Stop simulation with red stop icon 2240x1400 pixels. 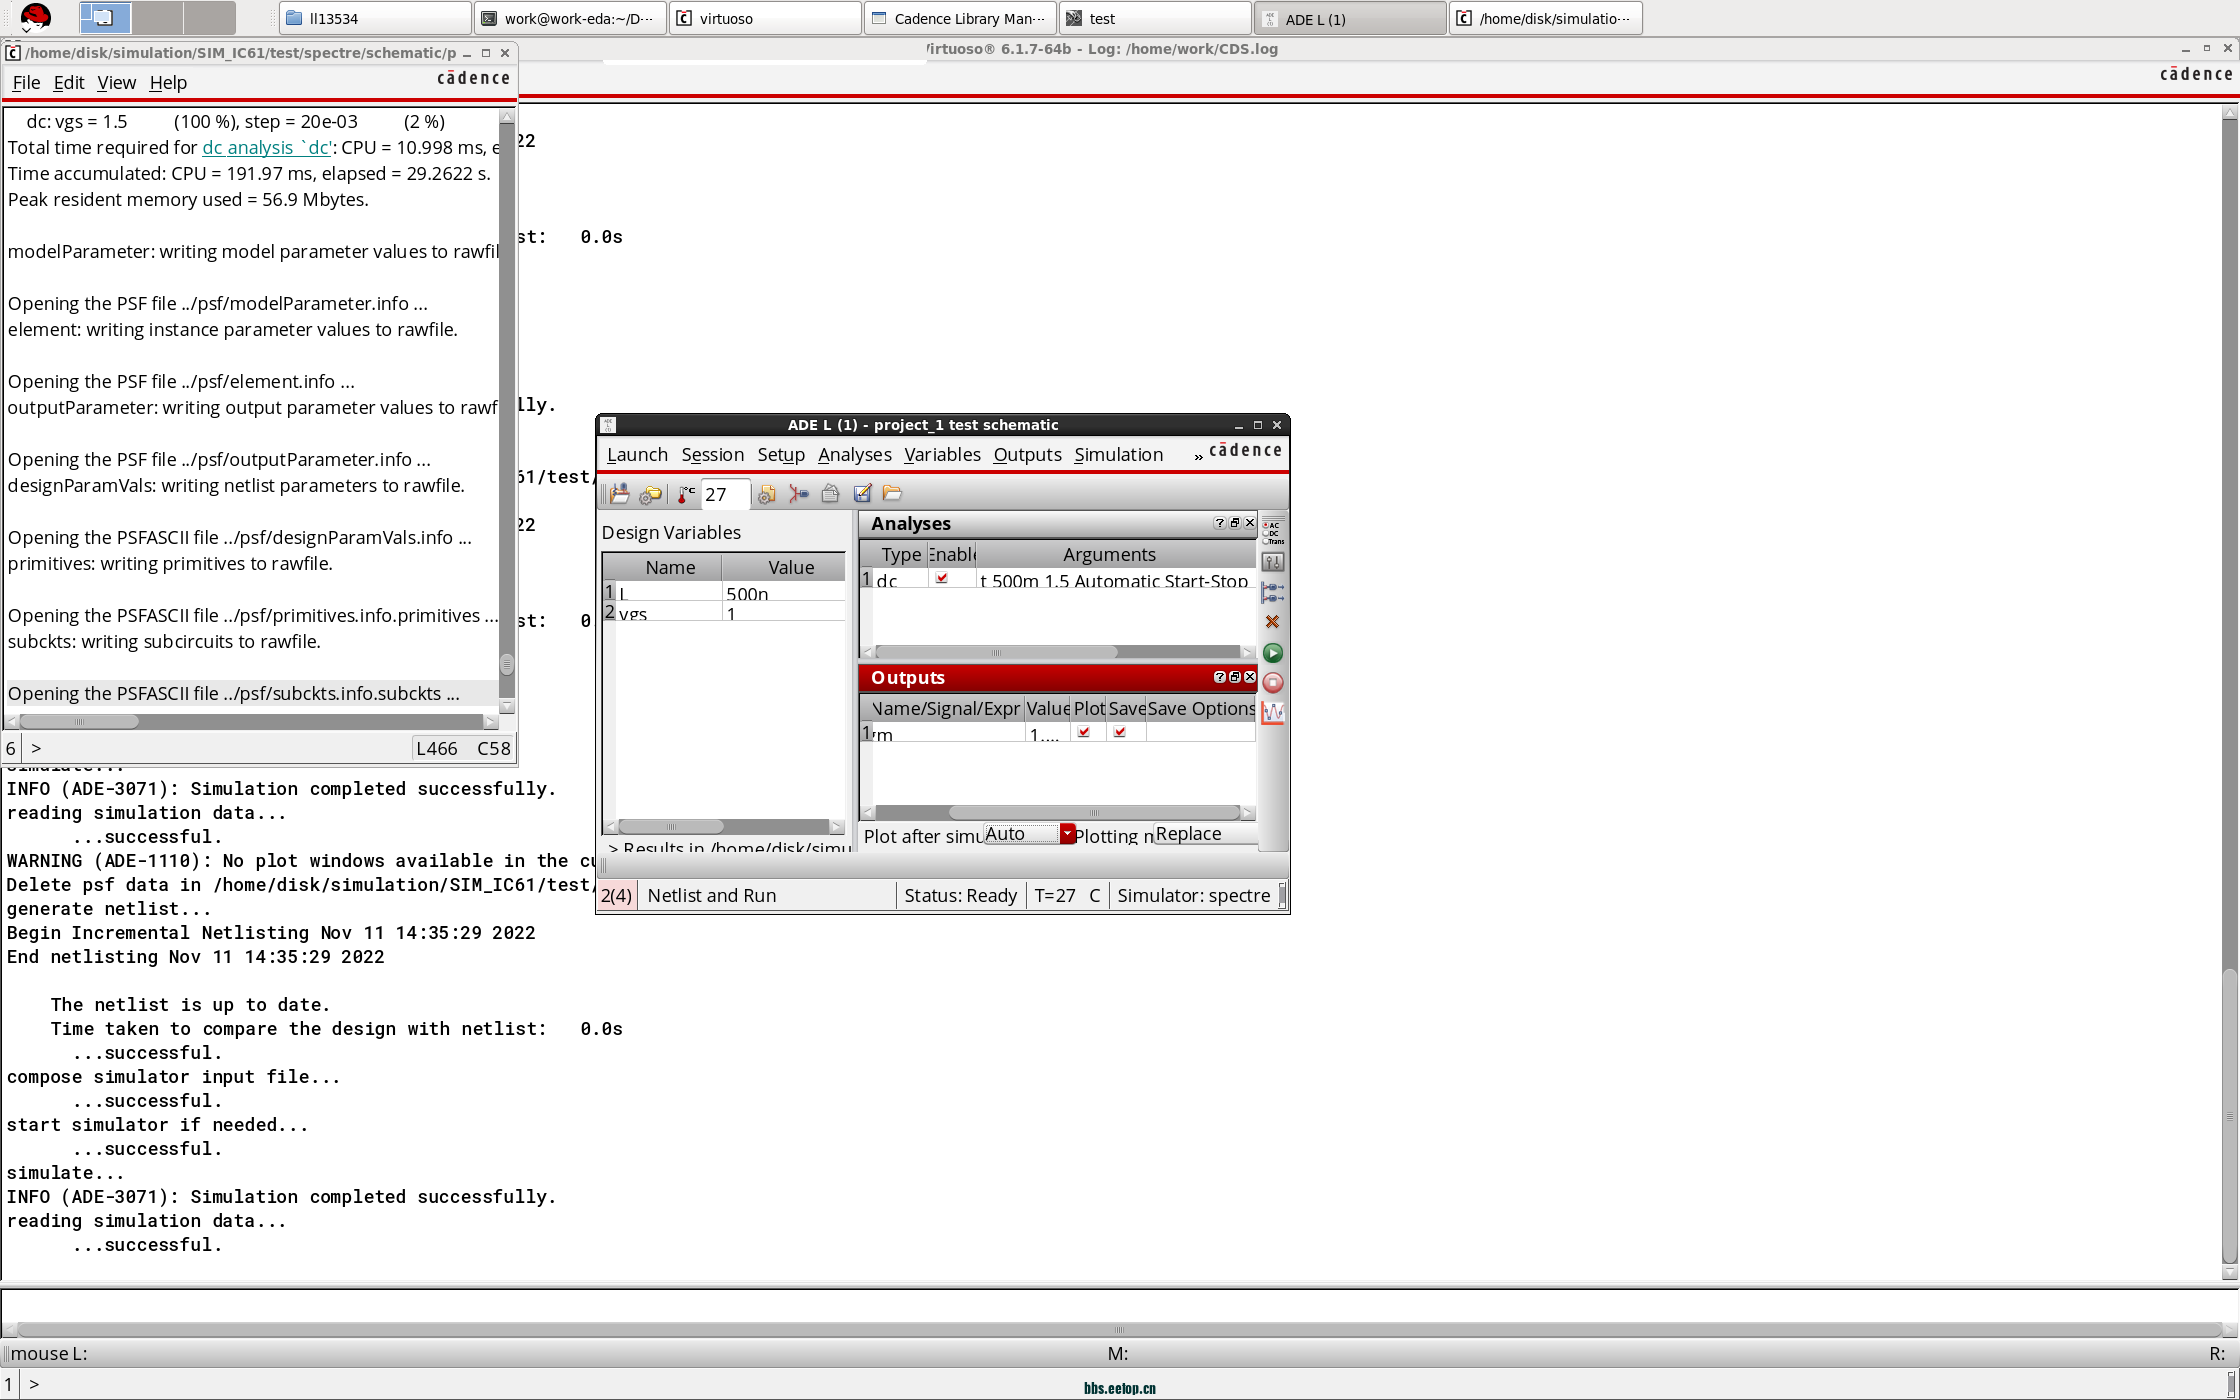point(1273,683)
